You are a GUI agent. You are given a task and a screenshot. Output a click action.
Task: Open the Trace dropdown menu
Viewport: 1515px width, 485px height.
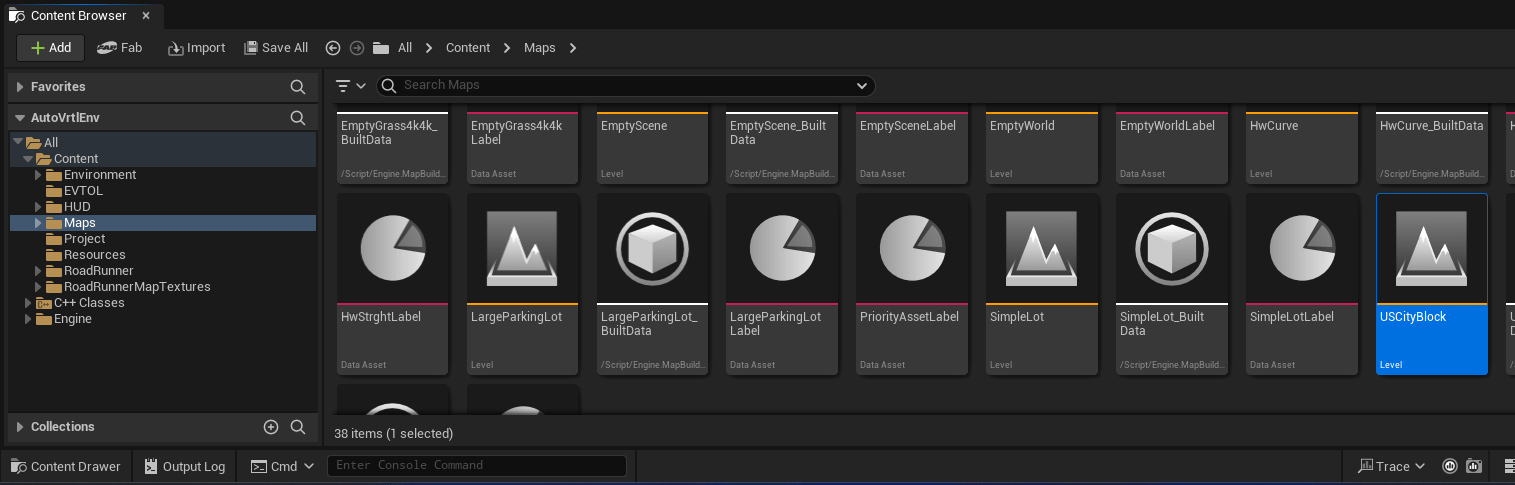click(x=1391, y=466)
